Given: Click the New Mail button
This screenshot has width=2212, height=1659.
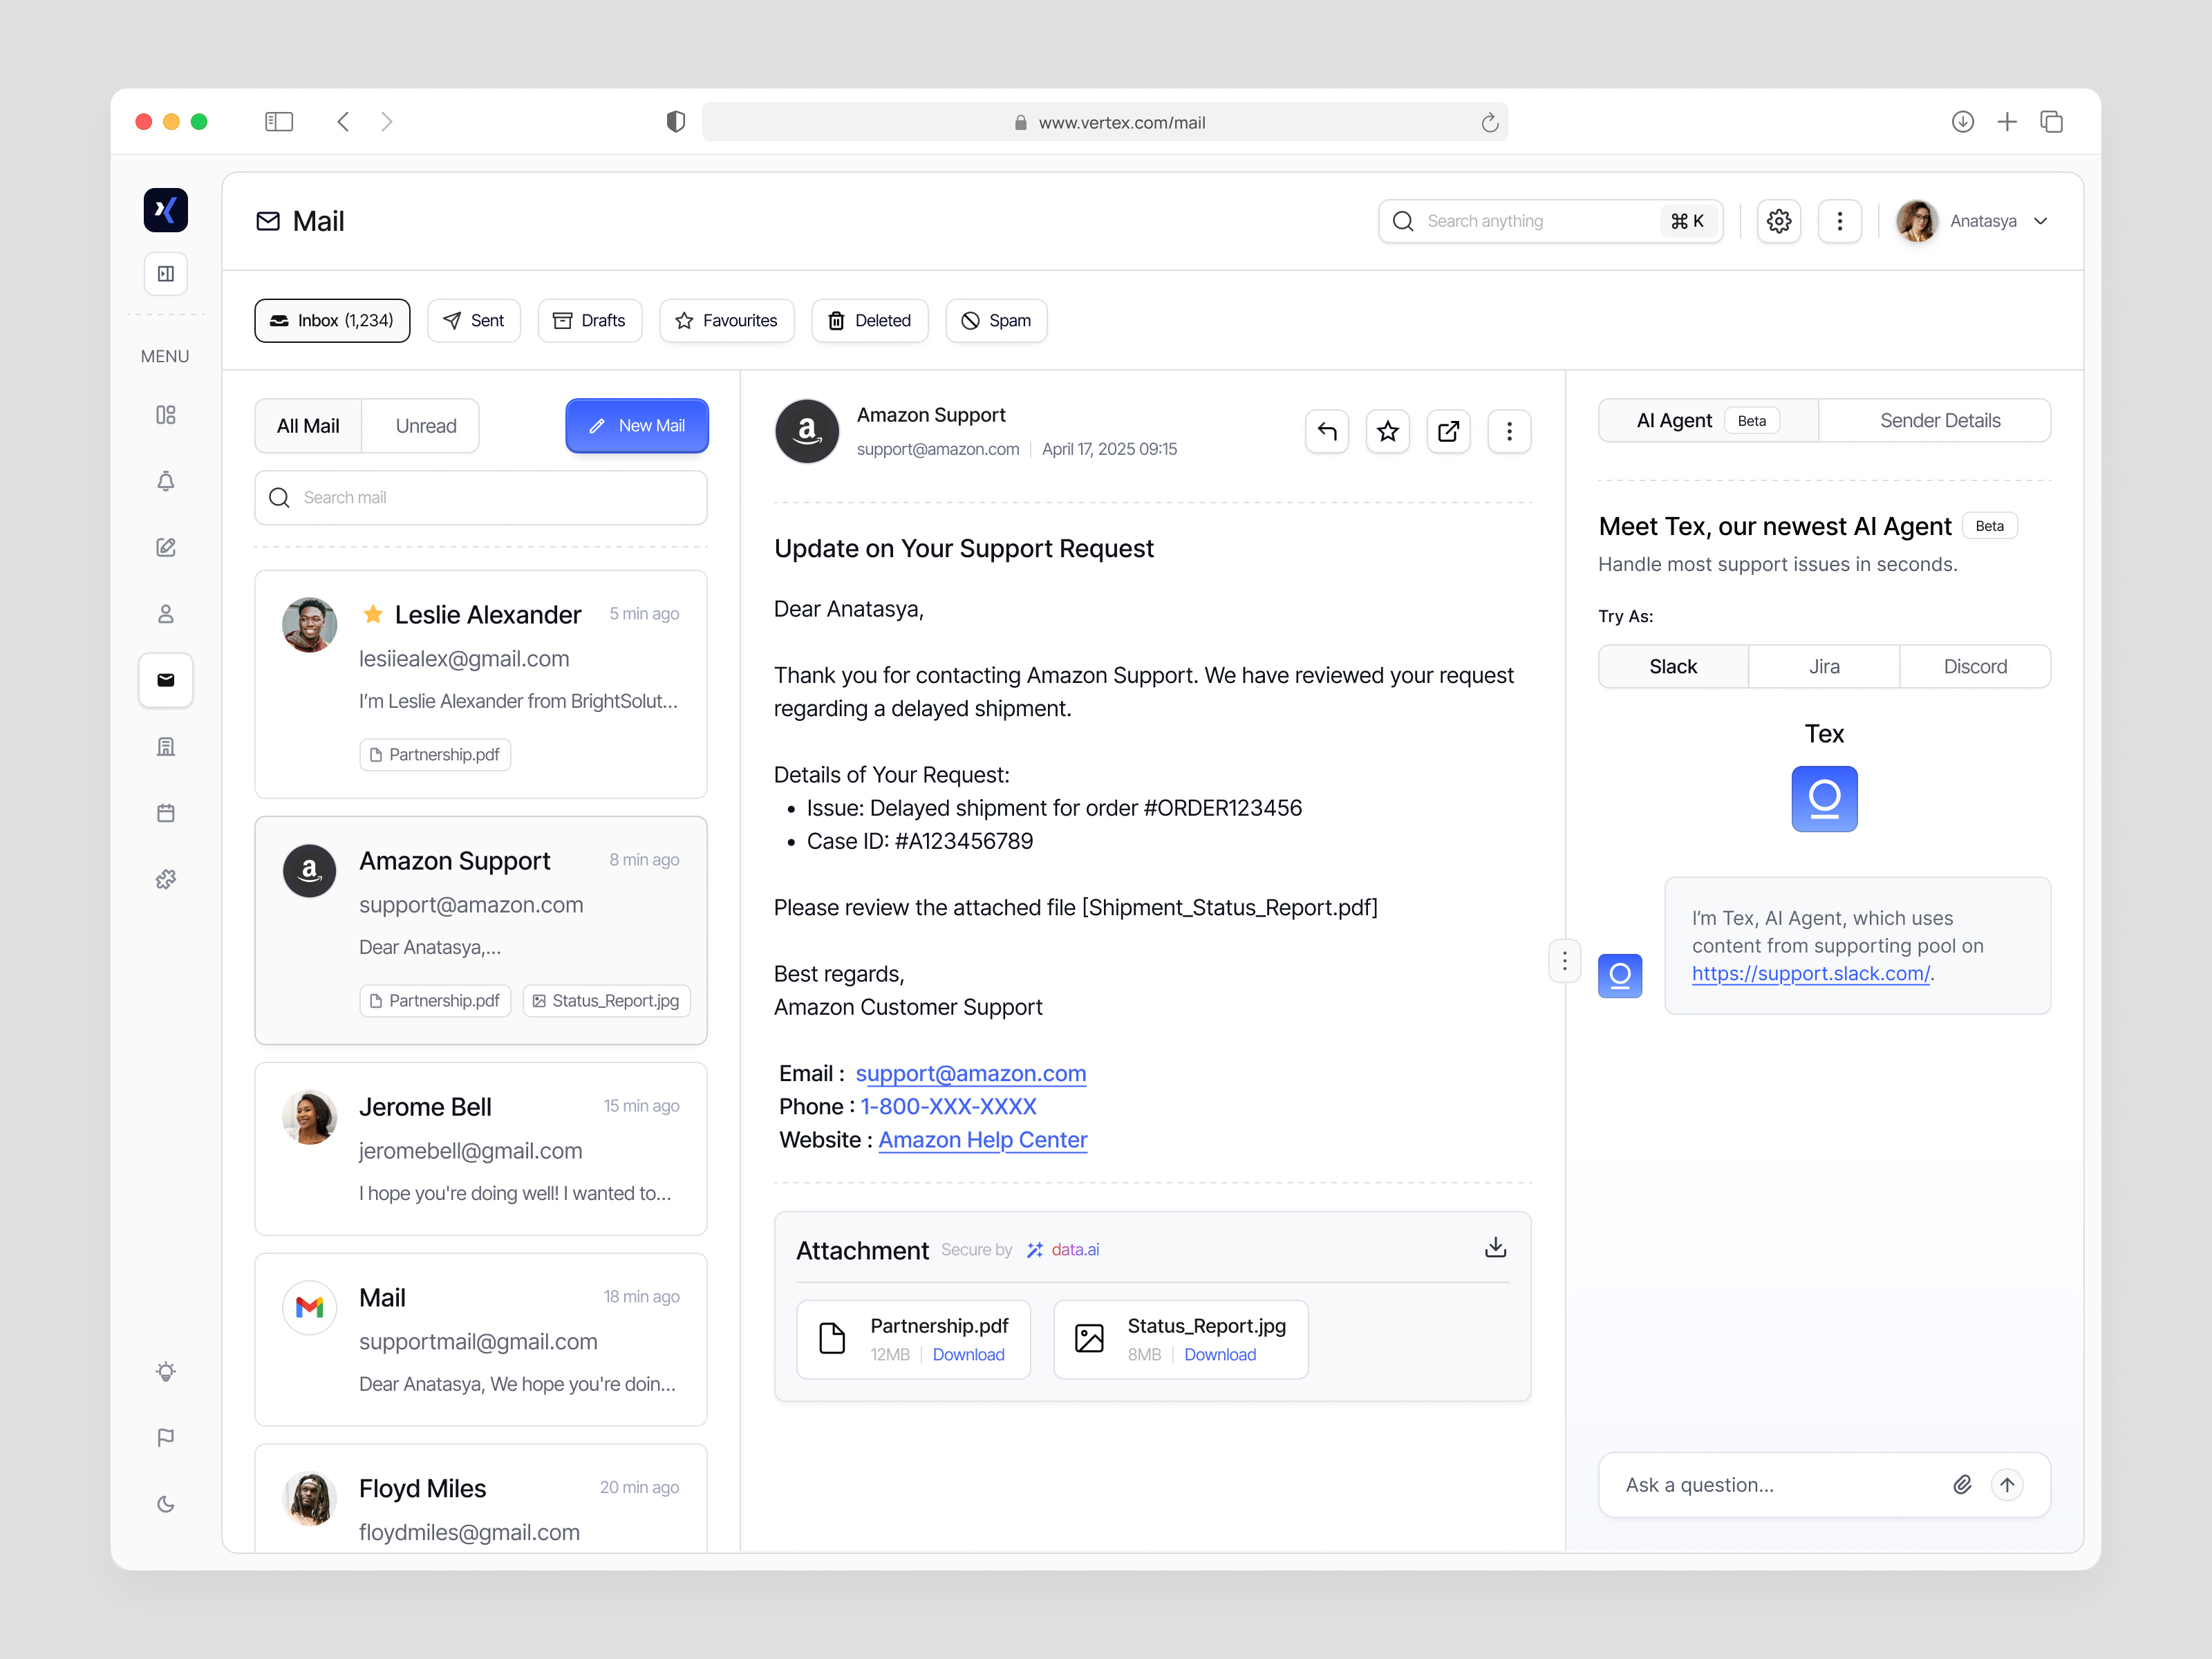Looking at the screenshot, I should coord(637,426).
